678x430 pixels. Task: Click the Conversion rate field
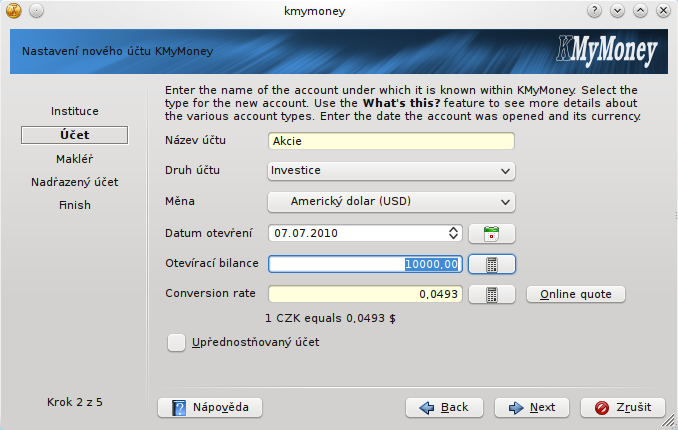[x=365, y=294]
